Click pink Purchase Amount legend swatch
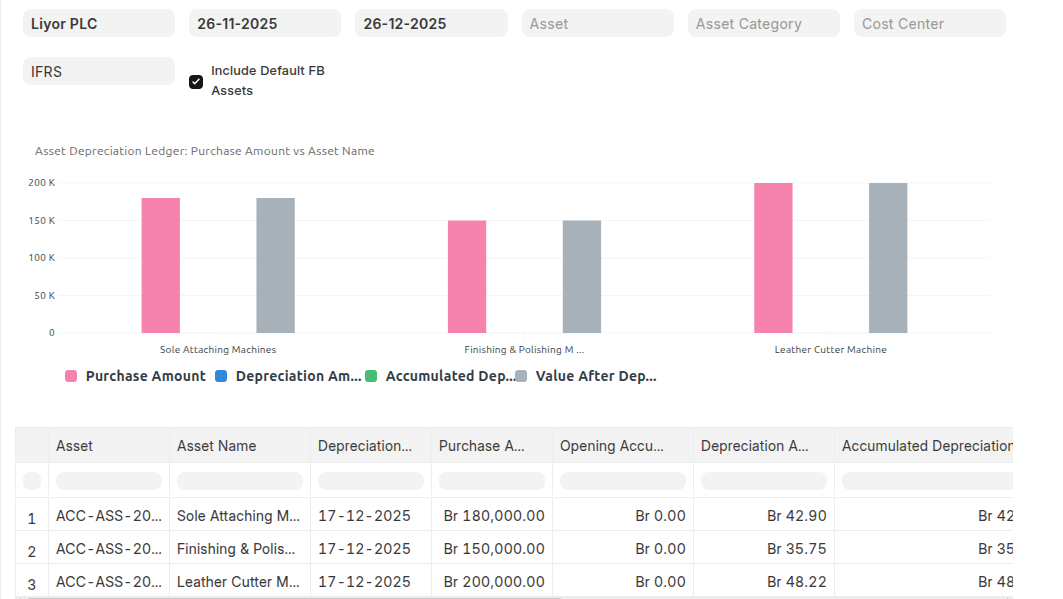Viewport: 1063px width, 599px height. coord(71,376)
